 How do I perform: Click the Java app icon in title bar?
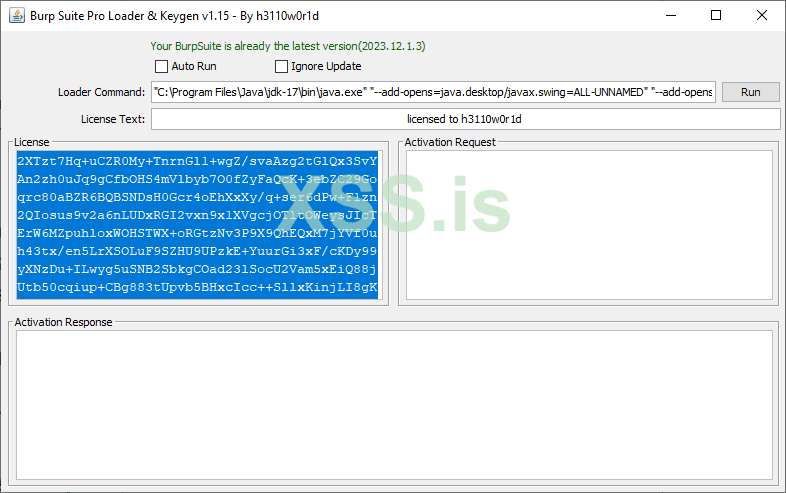pyautogui.click(x=17, y=16)
